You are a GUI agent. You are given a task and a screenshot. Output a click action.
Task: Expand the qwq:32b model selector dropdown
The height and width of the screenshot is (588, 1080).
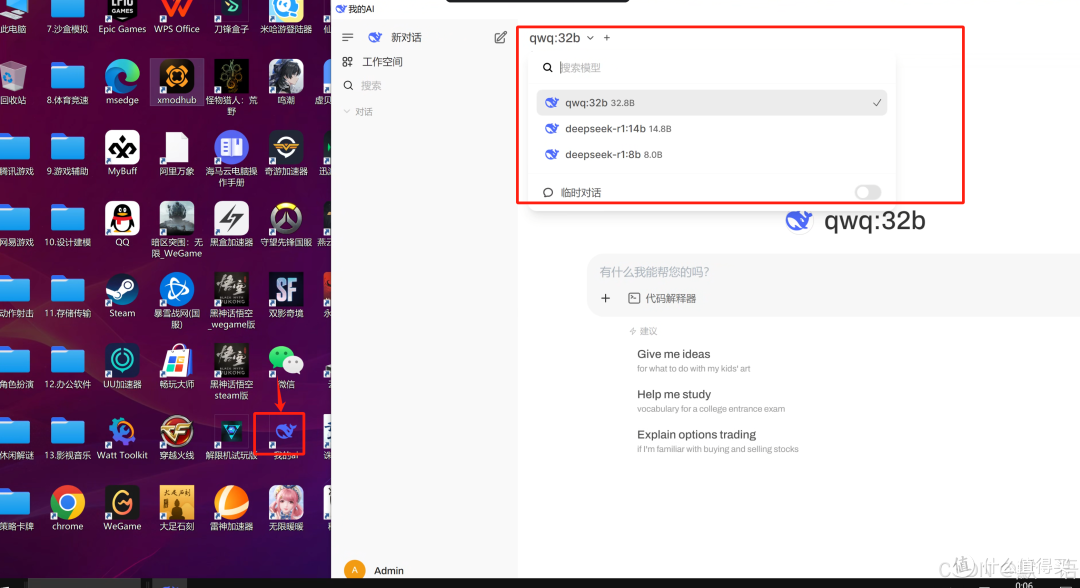coord(561,38)
